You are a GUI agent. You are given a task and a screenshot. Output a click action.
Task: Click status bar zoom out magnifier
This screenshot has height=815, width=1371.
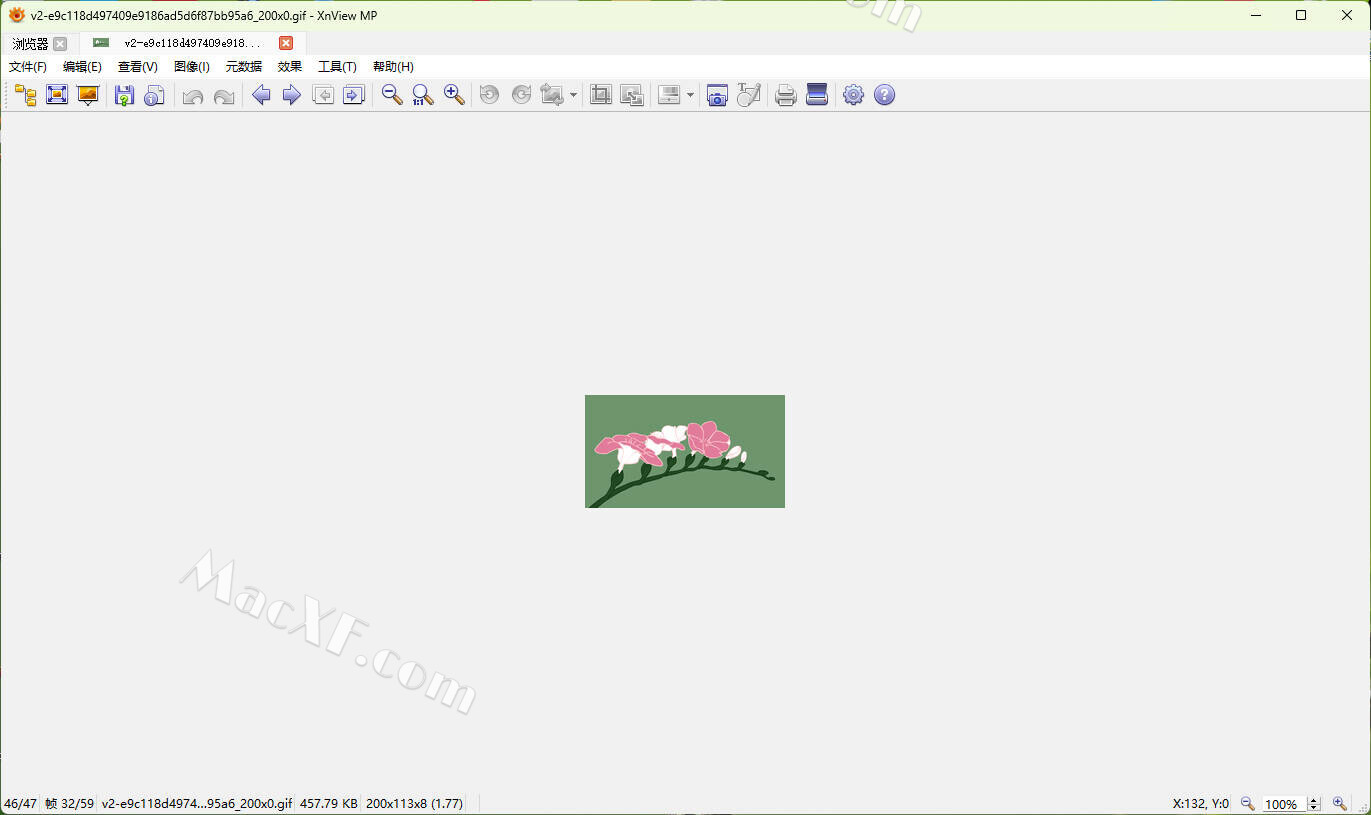pos(1247,804)
